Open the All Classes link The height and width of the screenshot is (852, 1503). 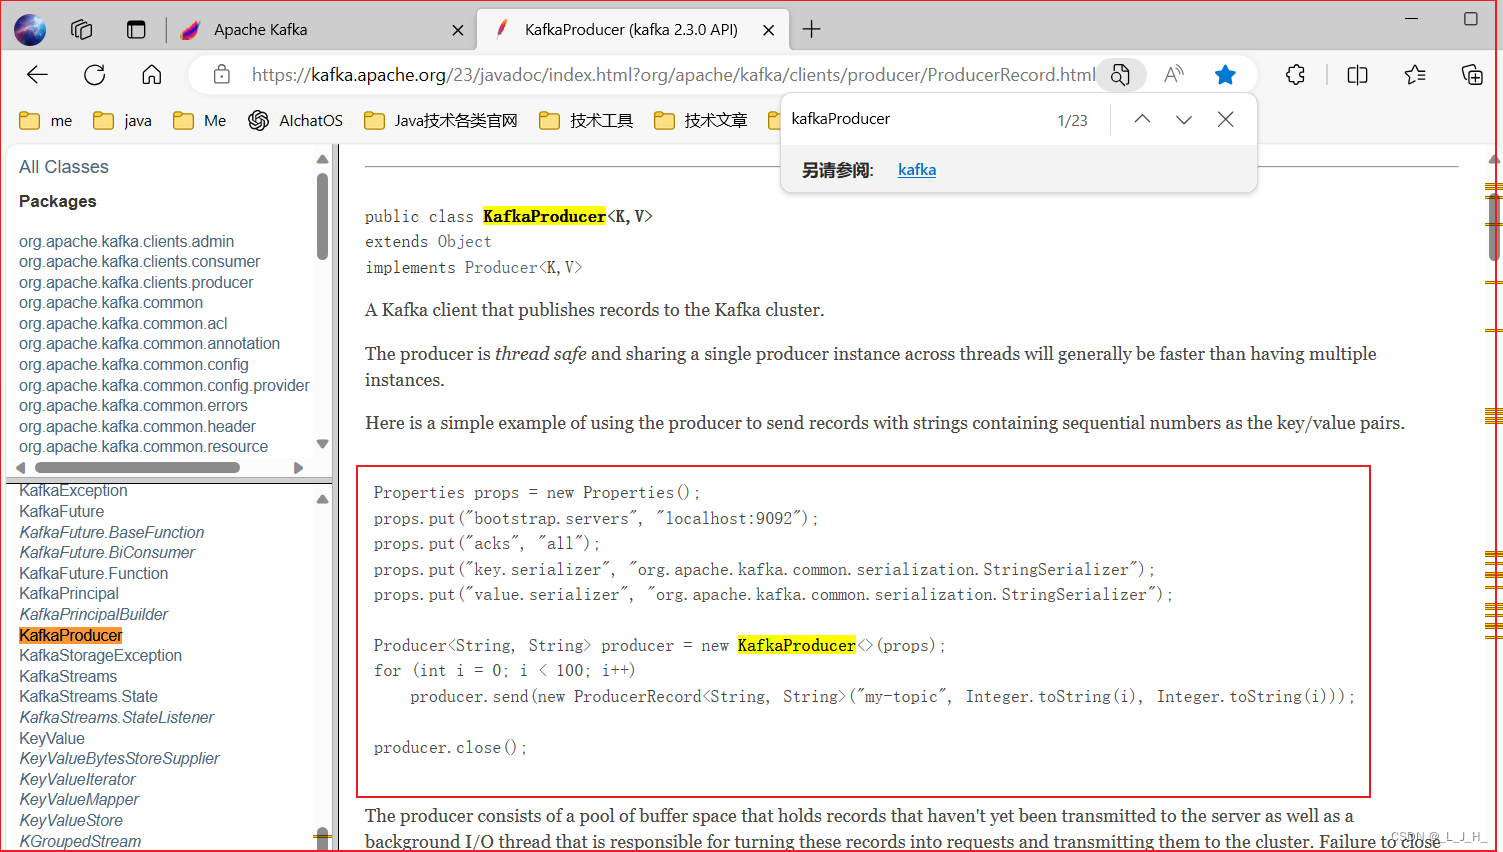point(64,167)
